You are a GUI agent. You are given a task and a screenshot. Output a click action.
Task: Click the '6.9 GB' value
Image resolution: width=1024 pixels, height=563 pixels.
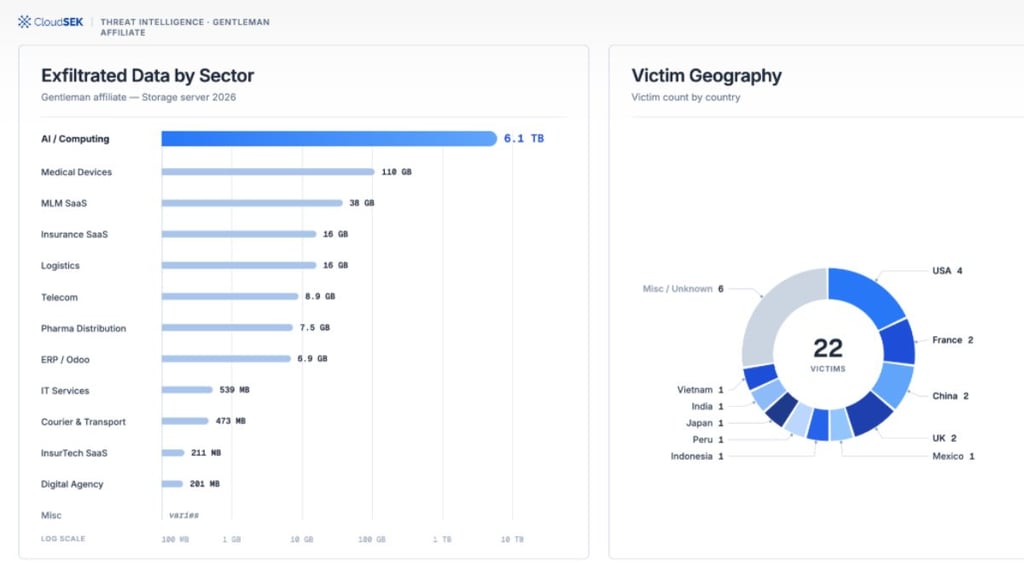click(x=312, y=359)
